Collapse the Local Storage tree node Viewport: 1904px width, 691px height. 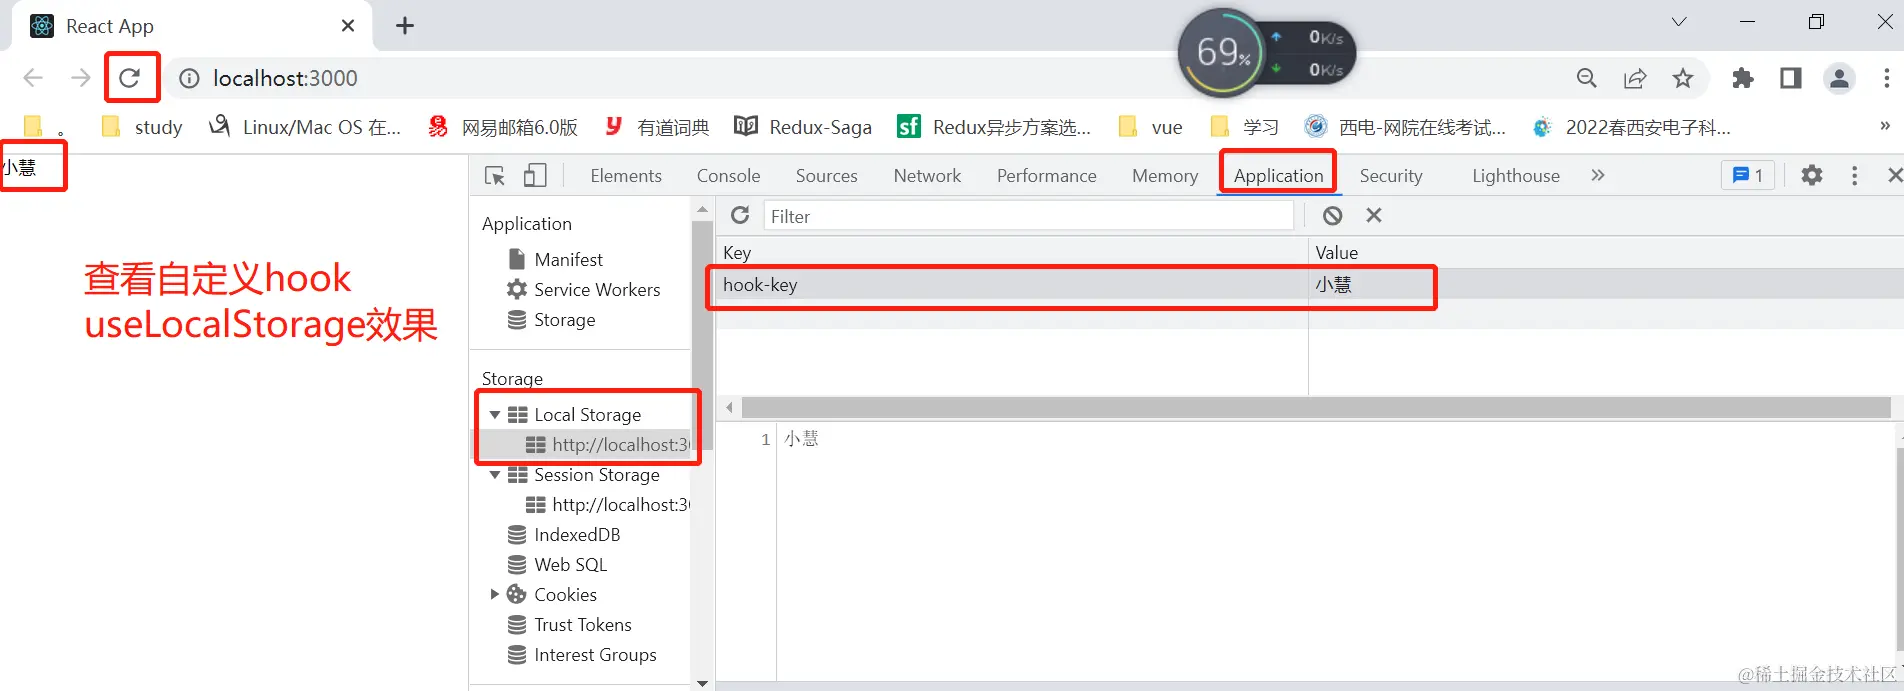pyautogui.click(x=494, y=414)
